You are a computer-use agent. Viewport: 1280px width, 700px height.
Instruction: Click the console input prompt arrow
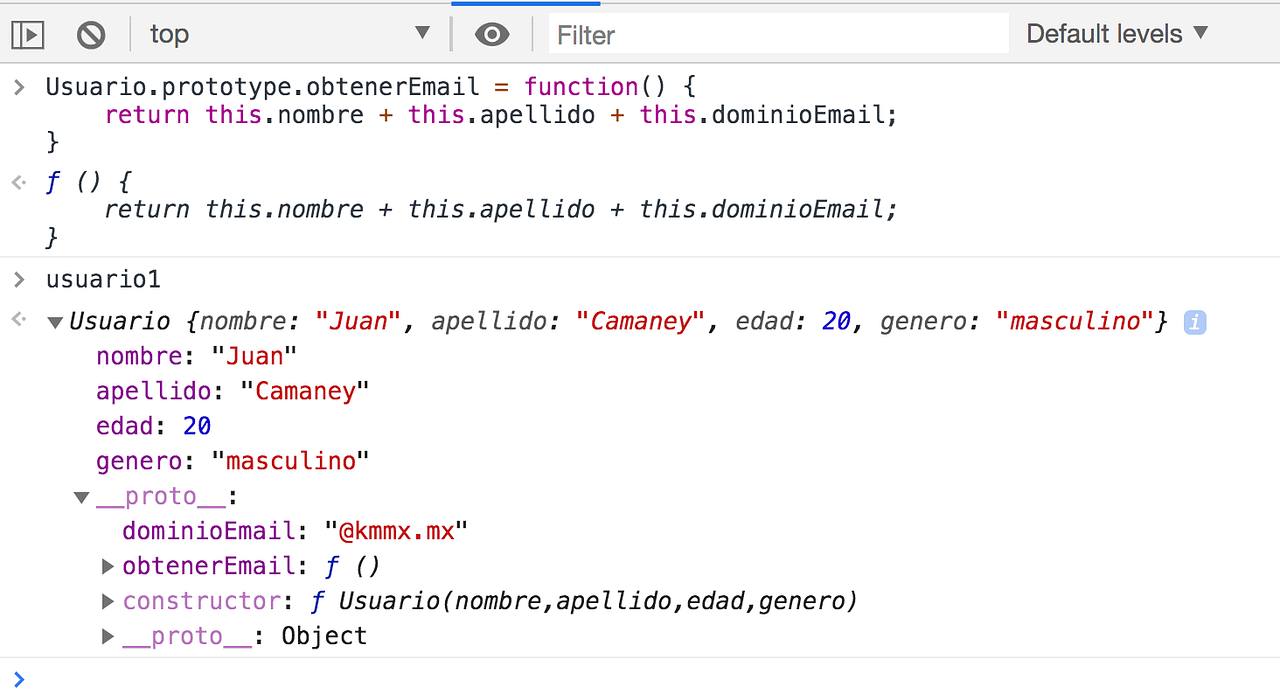(x=19, y=678)
